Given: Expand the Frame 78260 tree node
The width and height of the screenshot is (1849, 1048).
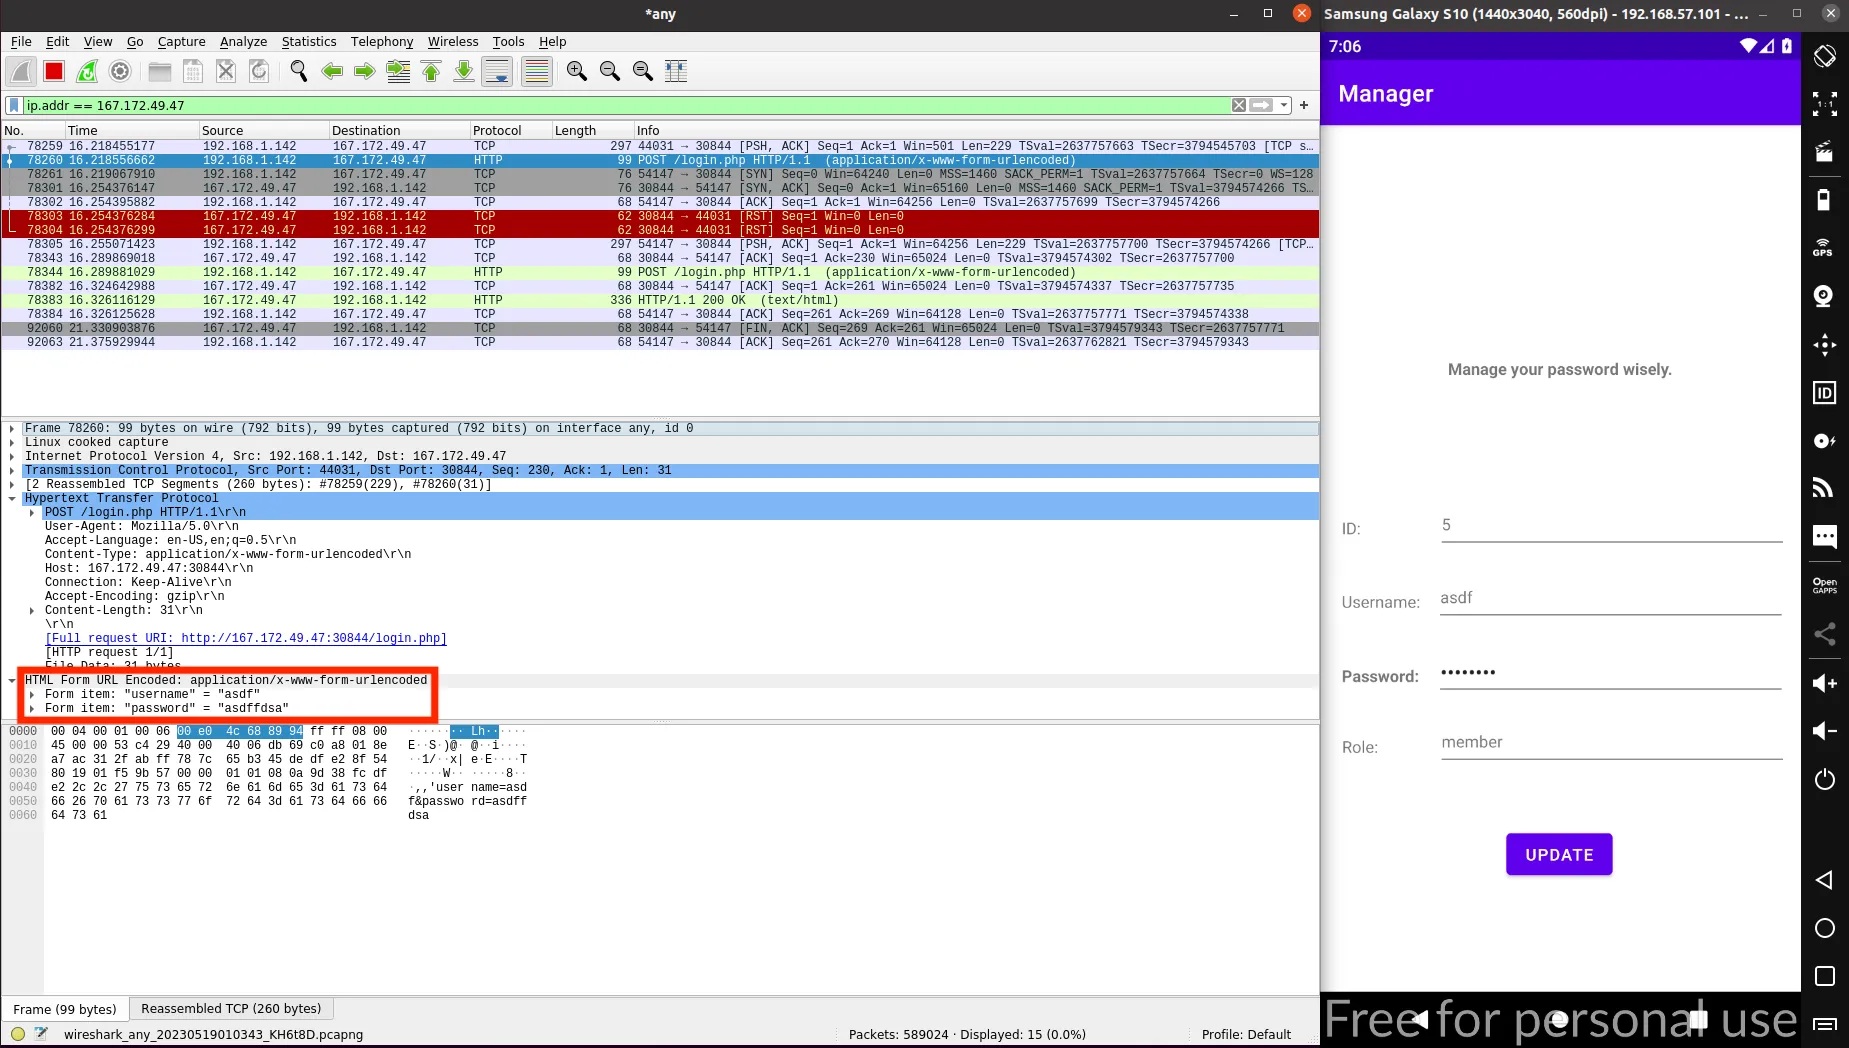Looking at the screenshot, I should (12, 428).
